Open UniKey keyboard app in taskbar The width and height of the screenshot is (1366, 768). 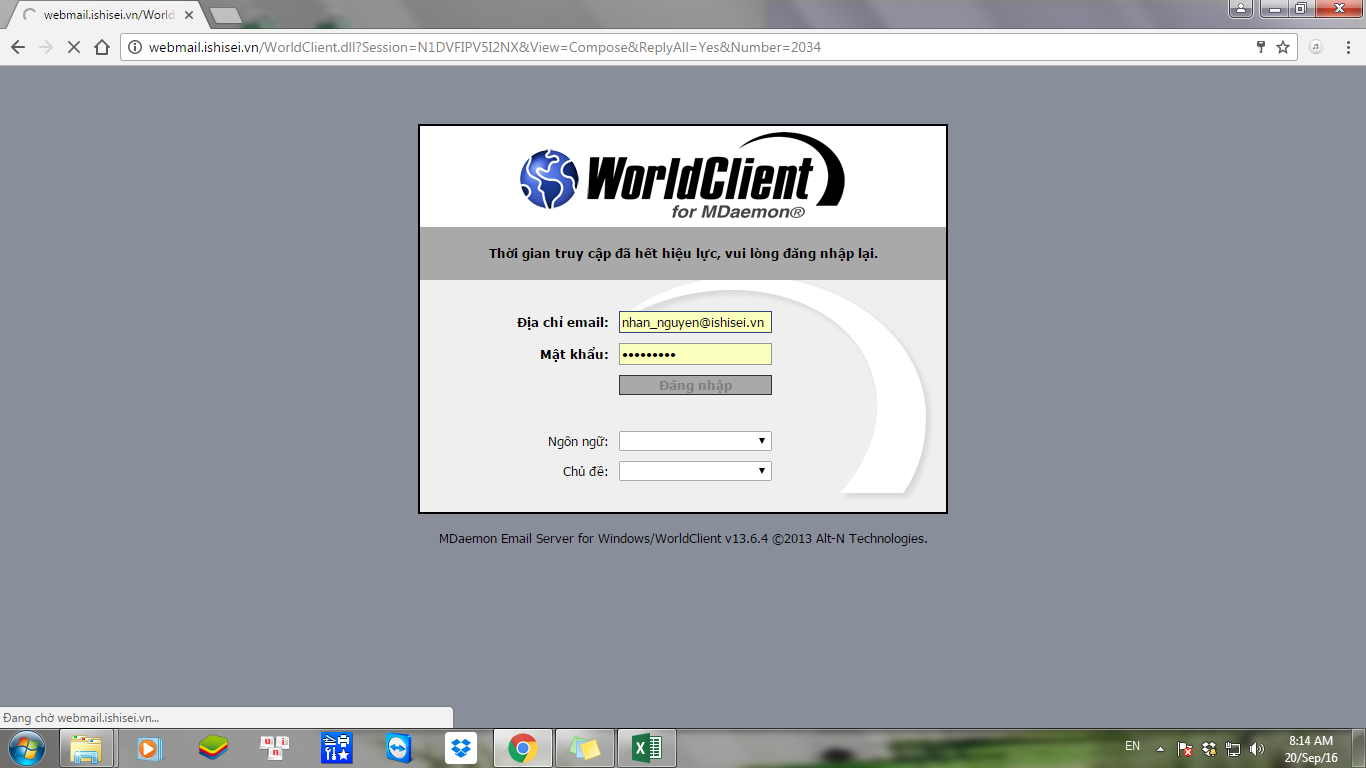pos(275,748)
